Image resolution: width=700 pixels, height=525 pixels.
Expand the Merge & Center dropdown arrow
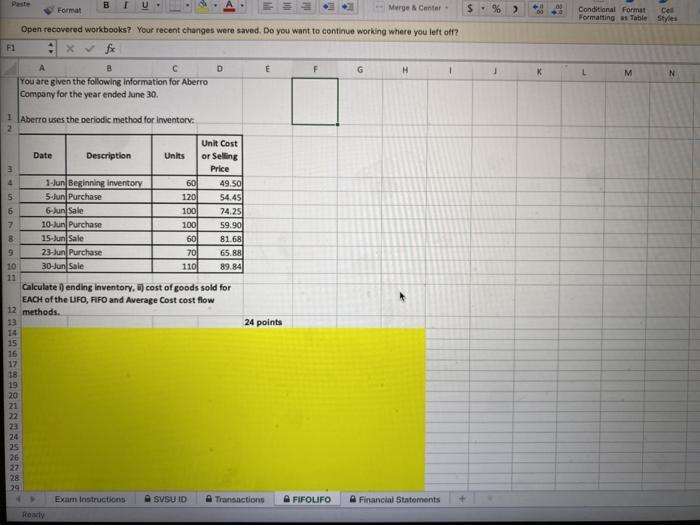pos(446,8)
